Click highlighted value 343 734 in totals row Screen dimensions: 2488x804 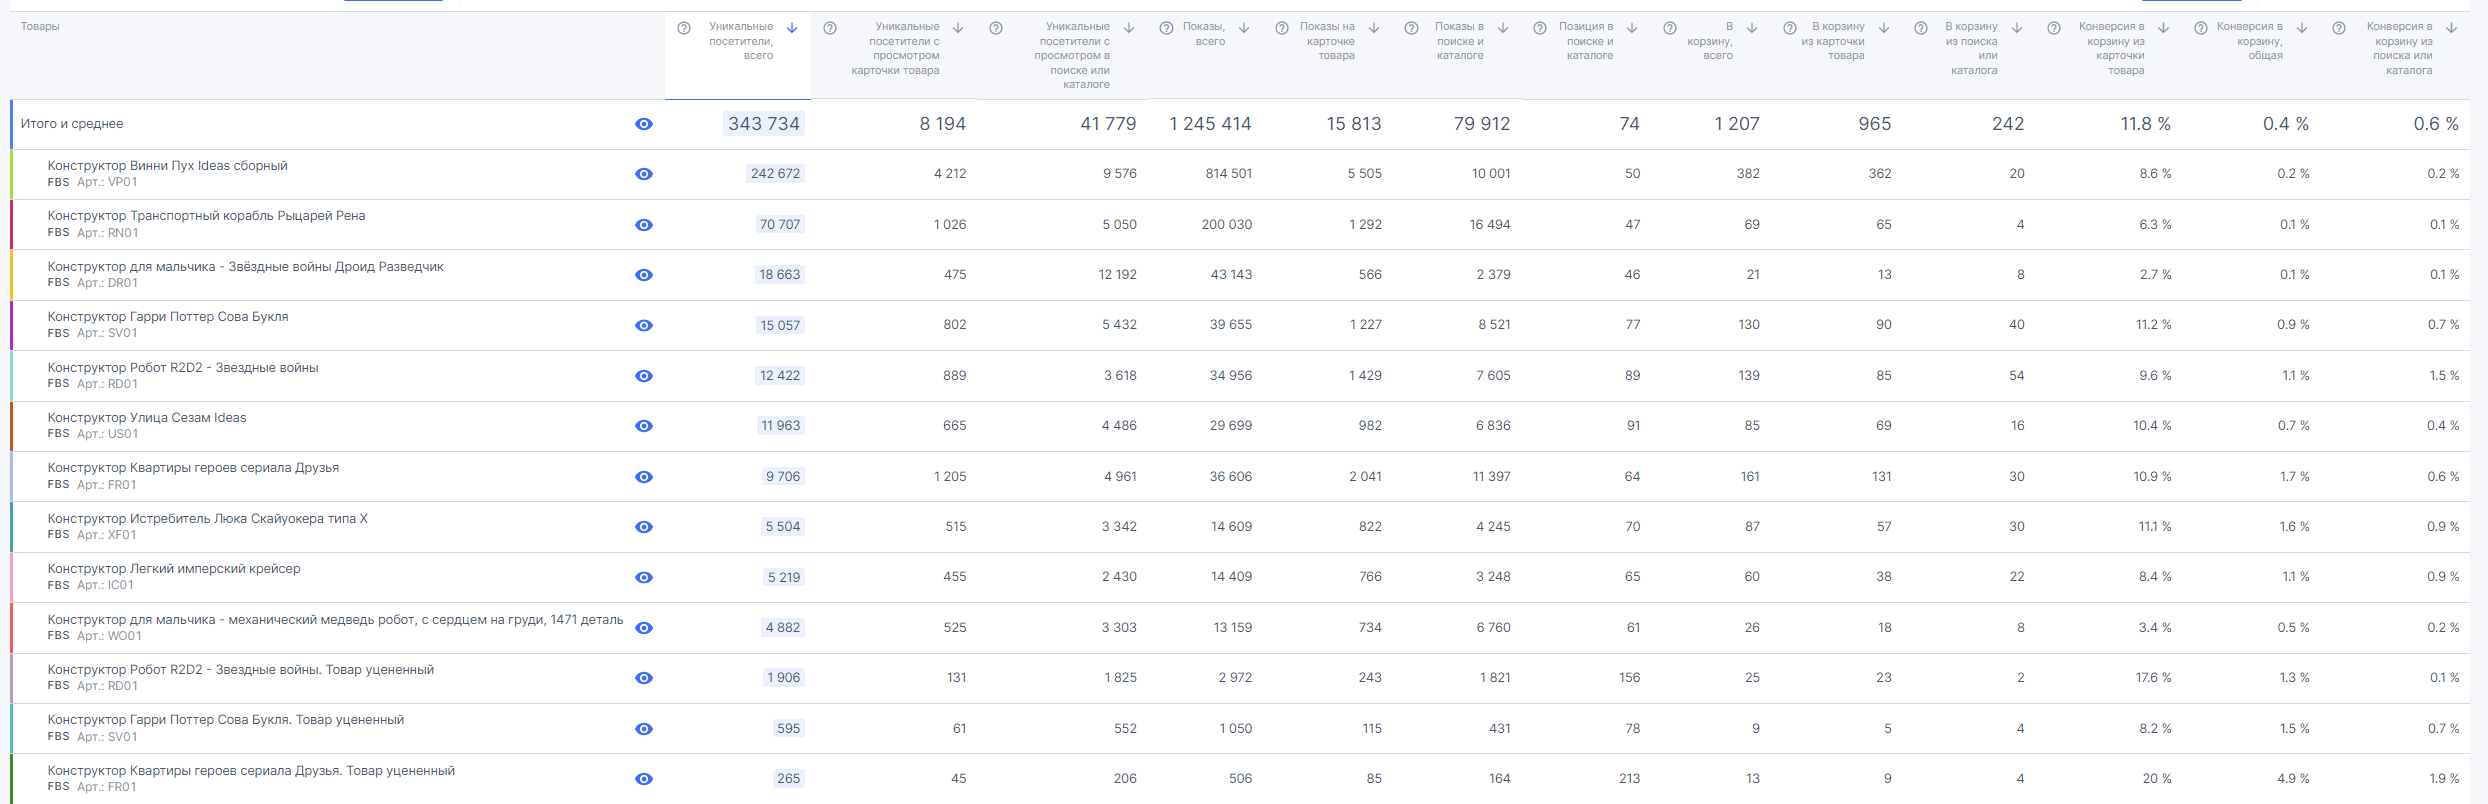click(764, 124)
